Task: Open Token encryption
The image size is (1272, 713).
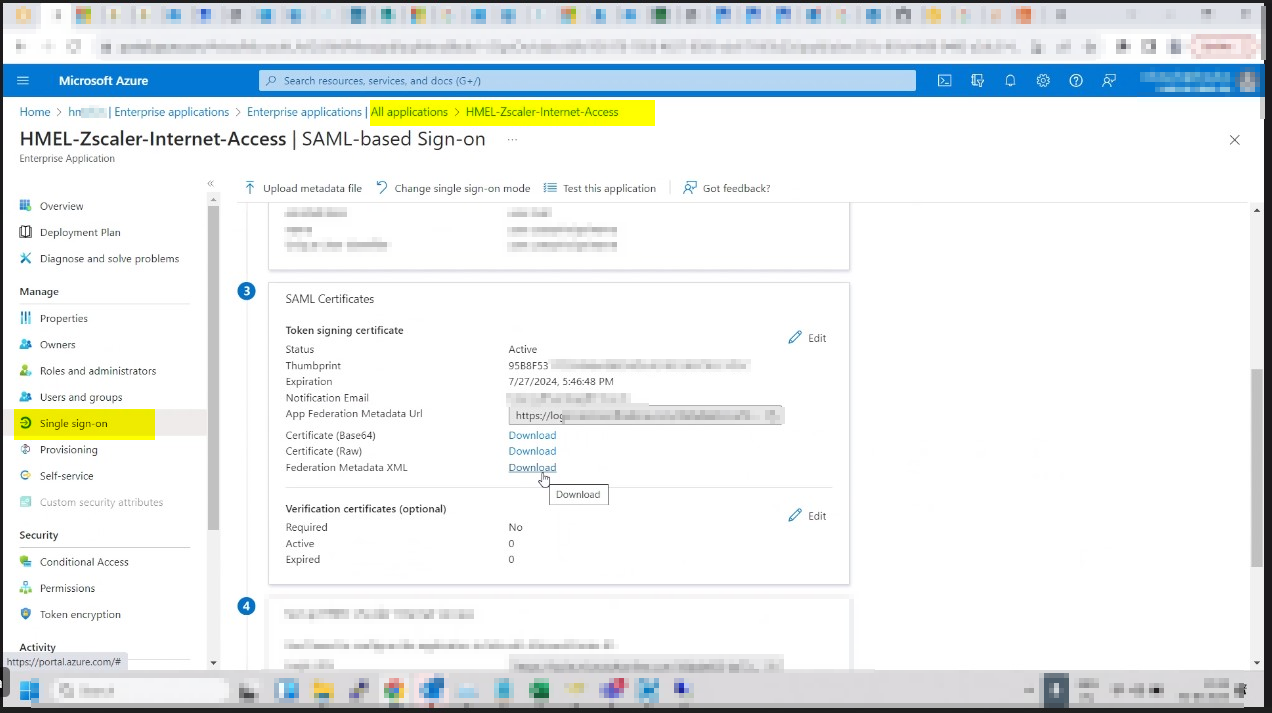Action: (x=80, y=614)
